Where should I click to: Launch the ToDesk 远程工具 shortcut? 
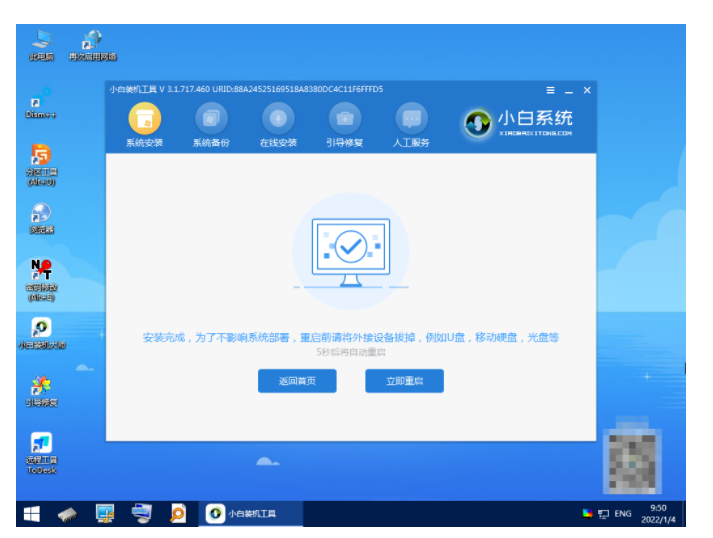point(41,448)
